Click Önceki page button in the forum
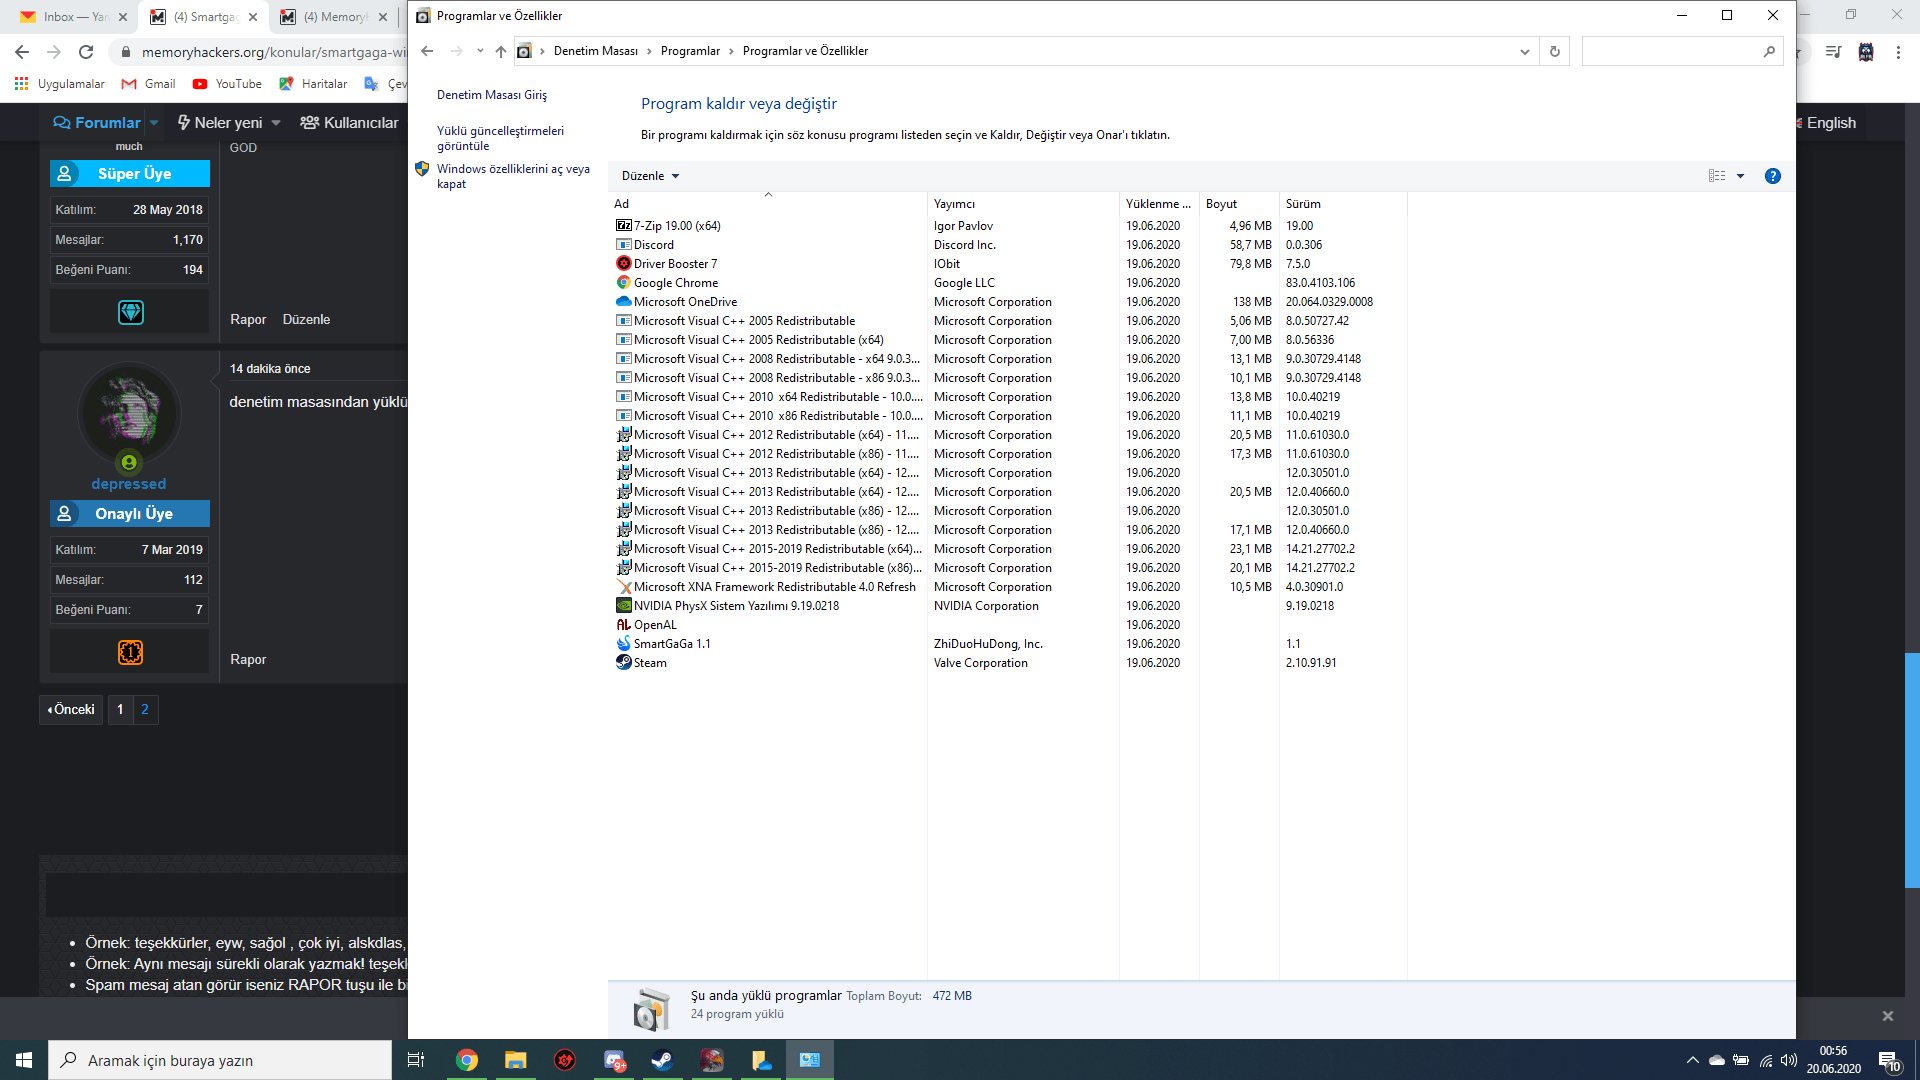This screenshot has height=1080, width=1920. point(71,710)
